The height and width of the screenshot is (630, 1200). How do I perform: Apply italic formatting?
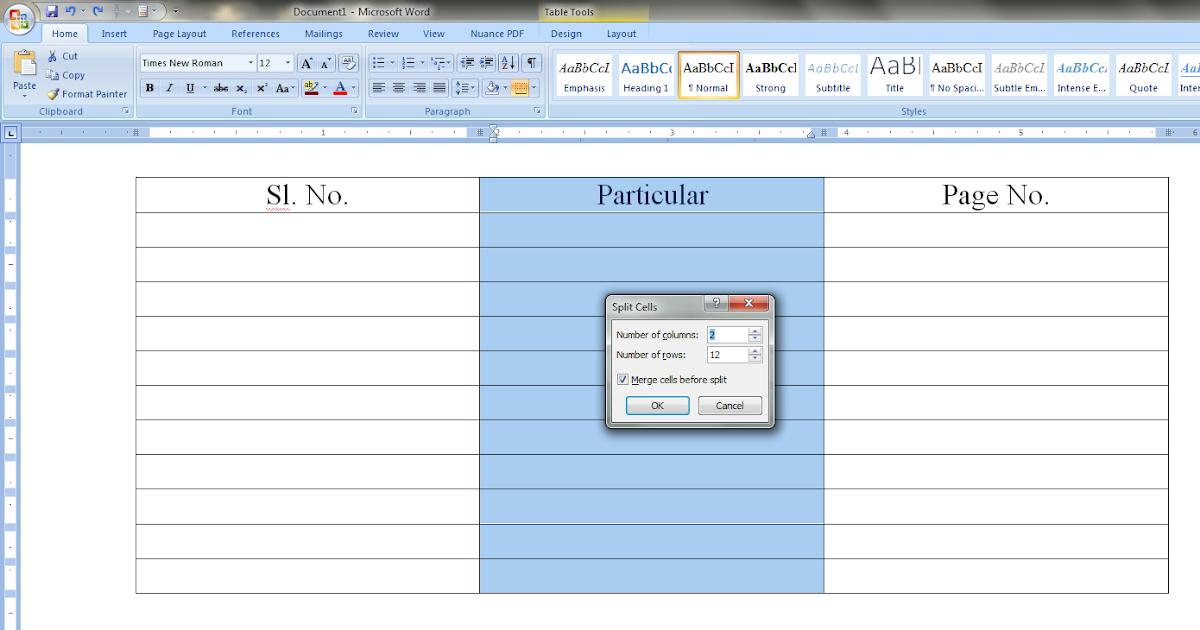pyautogui.click(x=170, y=87)
